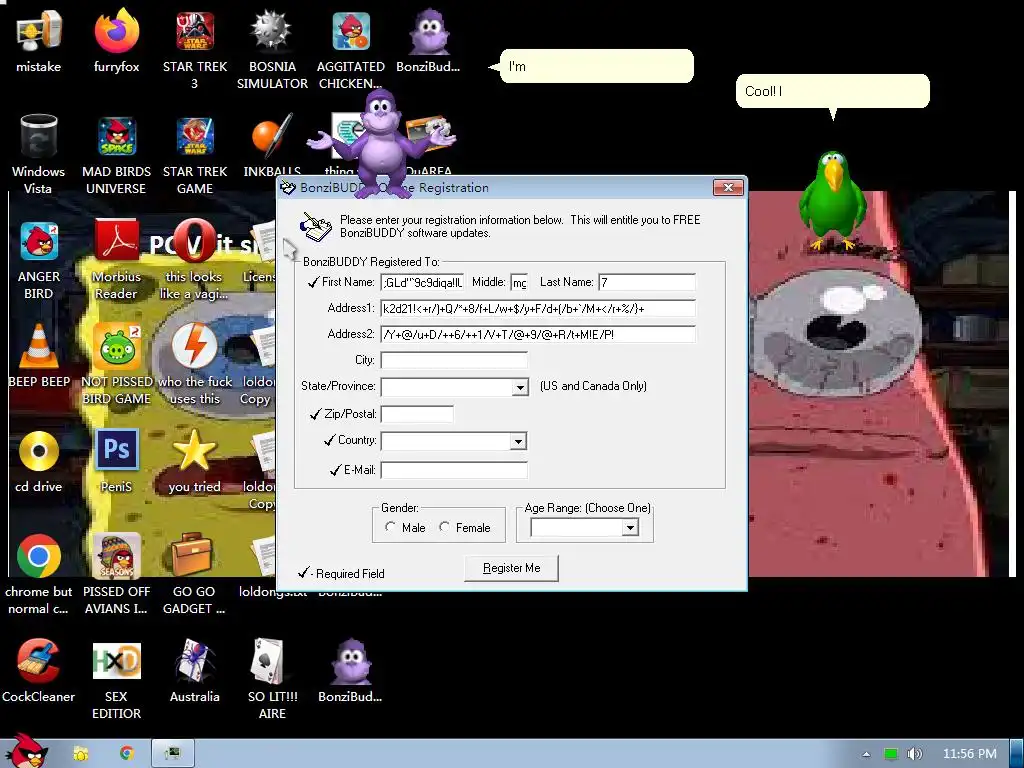Screen dimensions: 1024x768
Task: Open PISSED OFF AVIANS seasons icon
Action: point(116,557)
